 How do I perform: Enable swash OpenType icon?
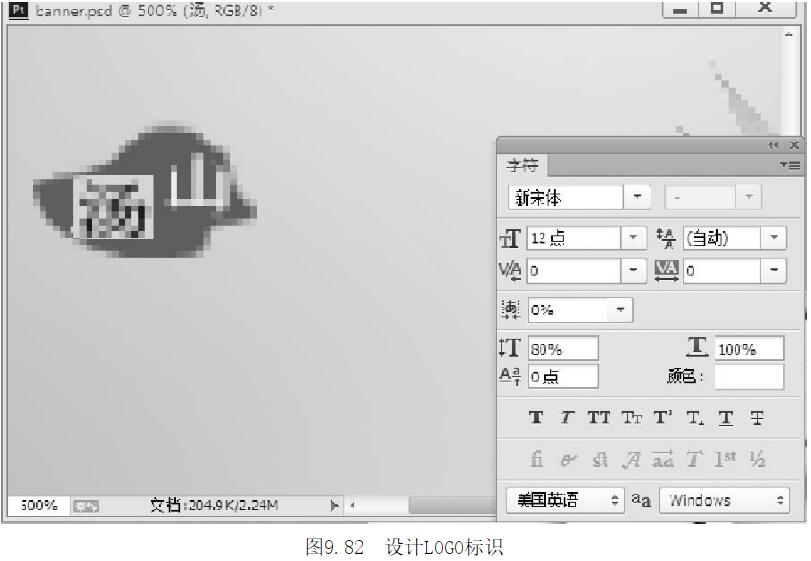(x=632, y=459)
